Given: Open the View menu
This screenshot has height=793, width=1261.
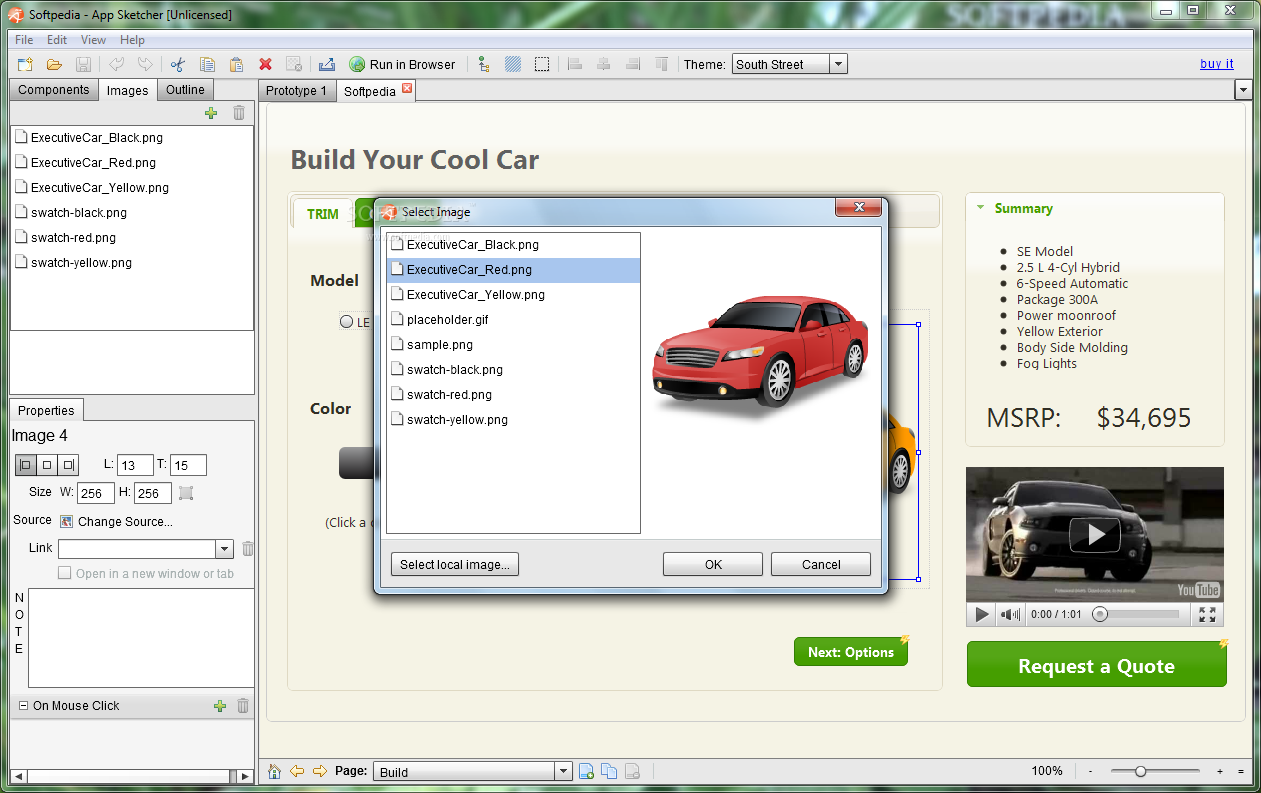Looking at the screenshot, I should pos(93,40).
